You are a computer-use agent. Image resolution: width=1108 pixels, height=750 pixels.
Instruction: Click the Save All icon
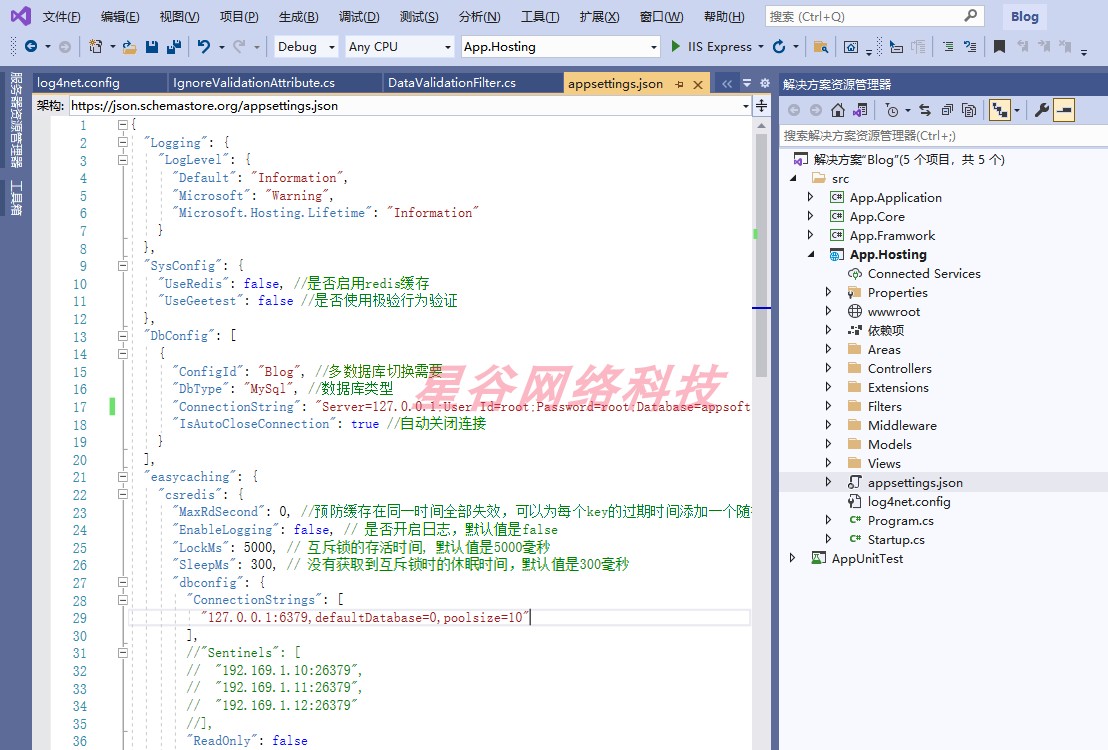coord(174,47)
